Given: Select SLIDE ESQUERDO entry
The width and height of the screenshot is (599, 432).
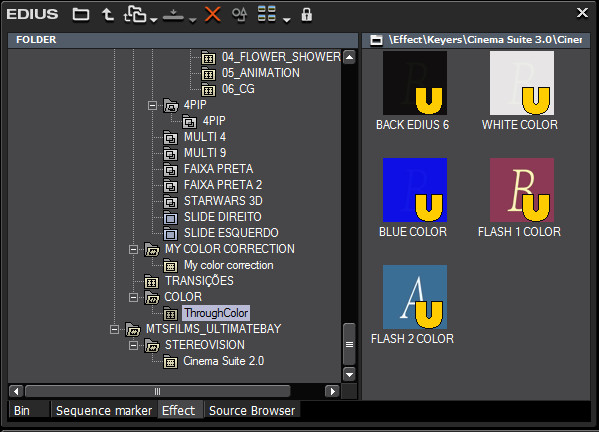Looking at the screenshot, I should pos(231,233).
